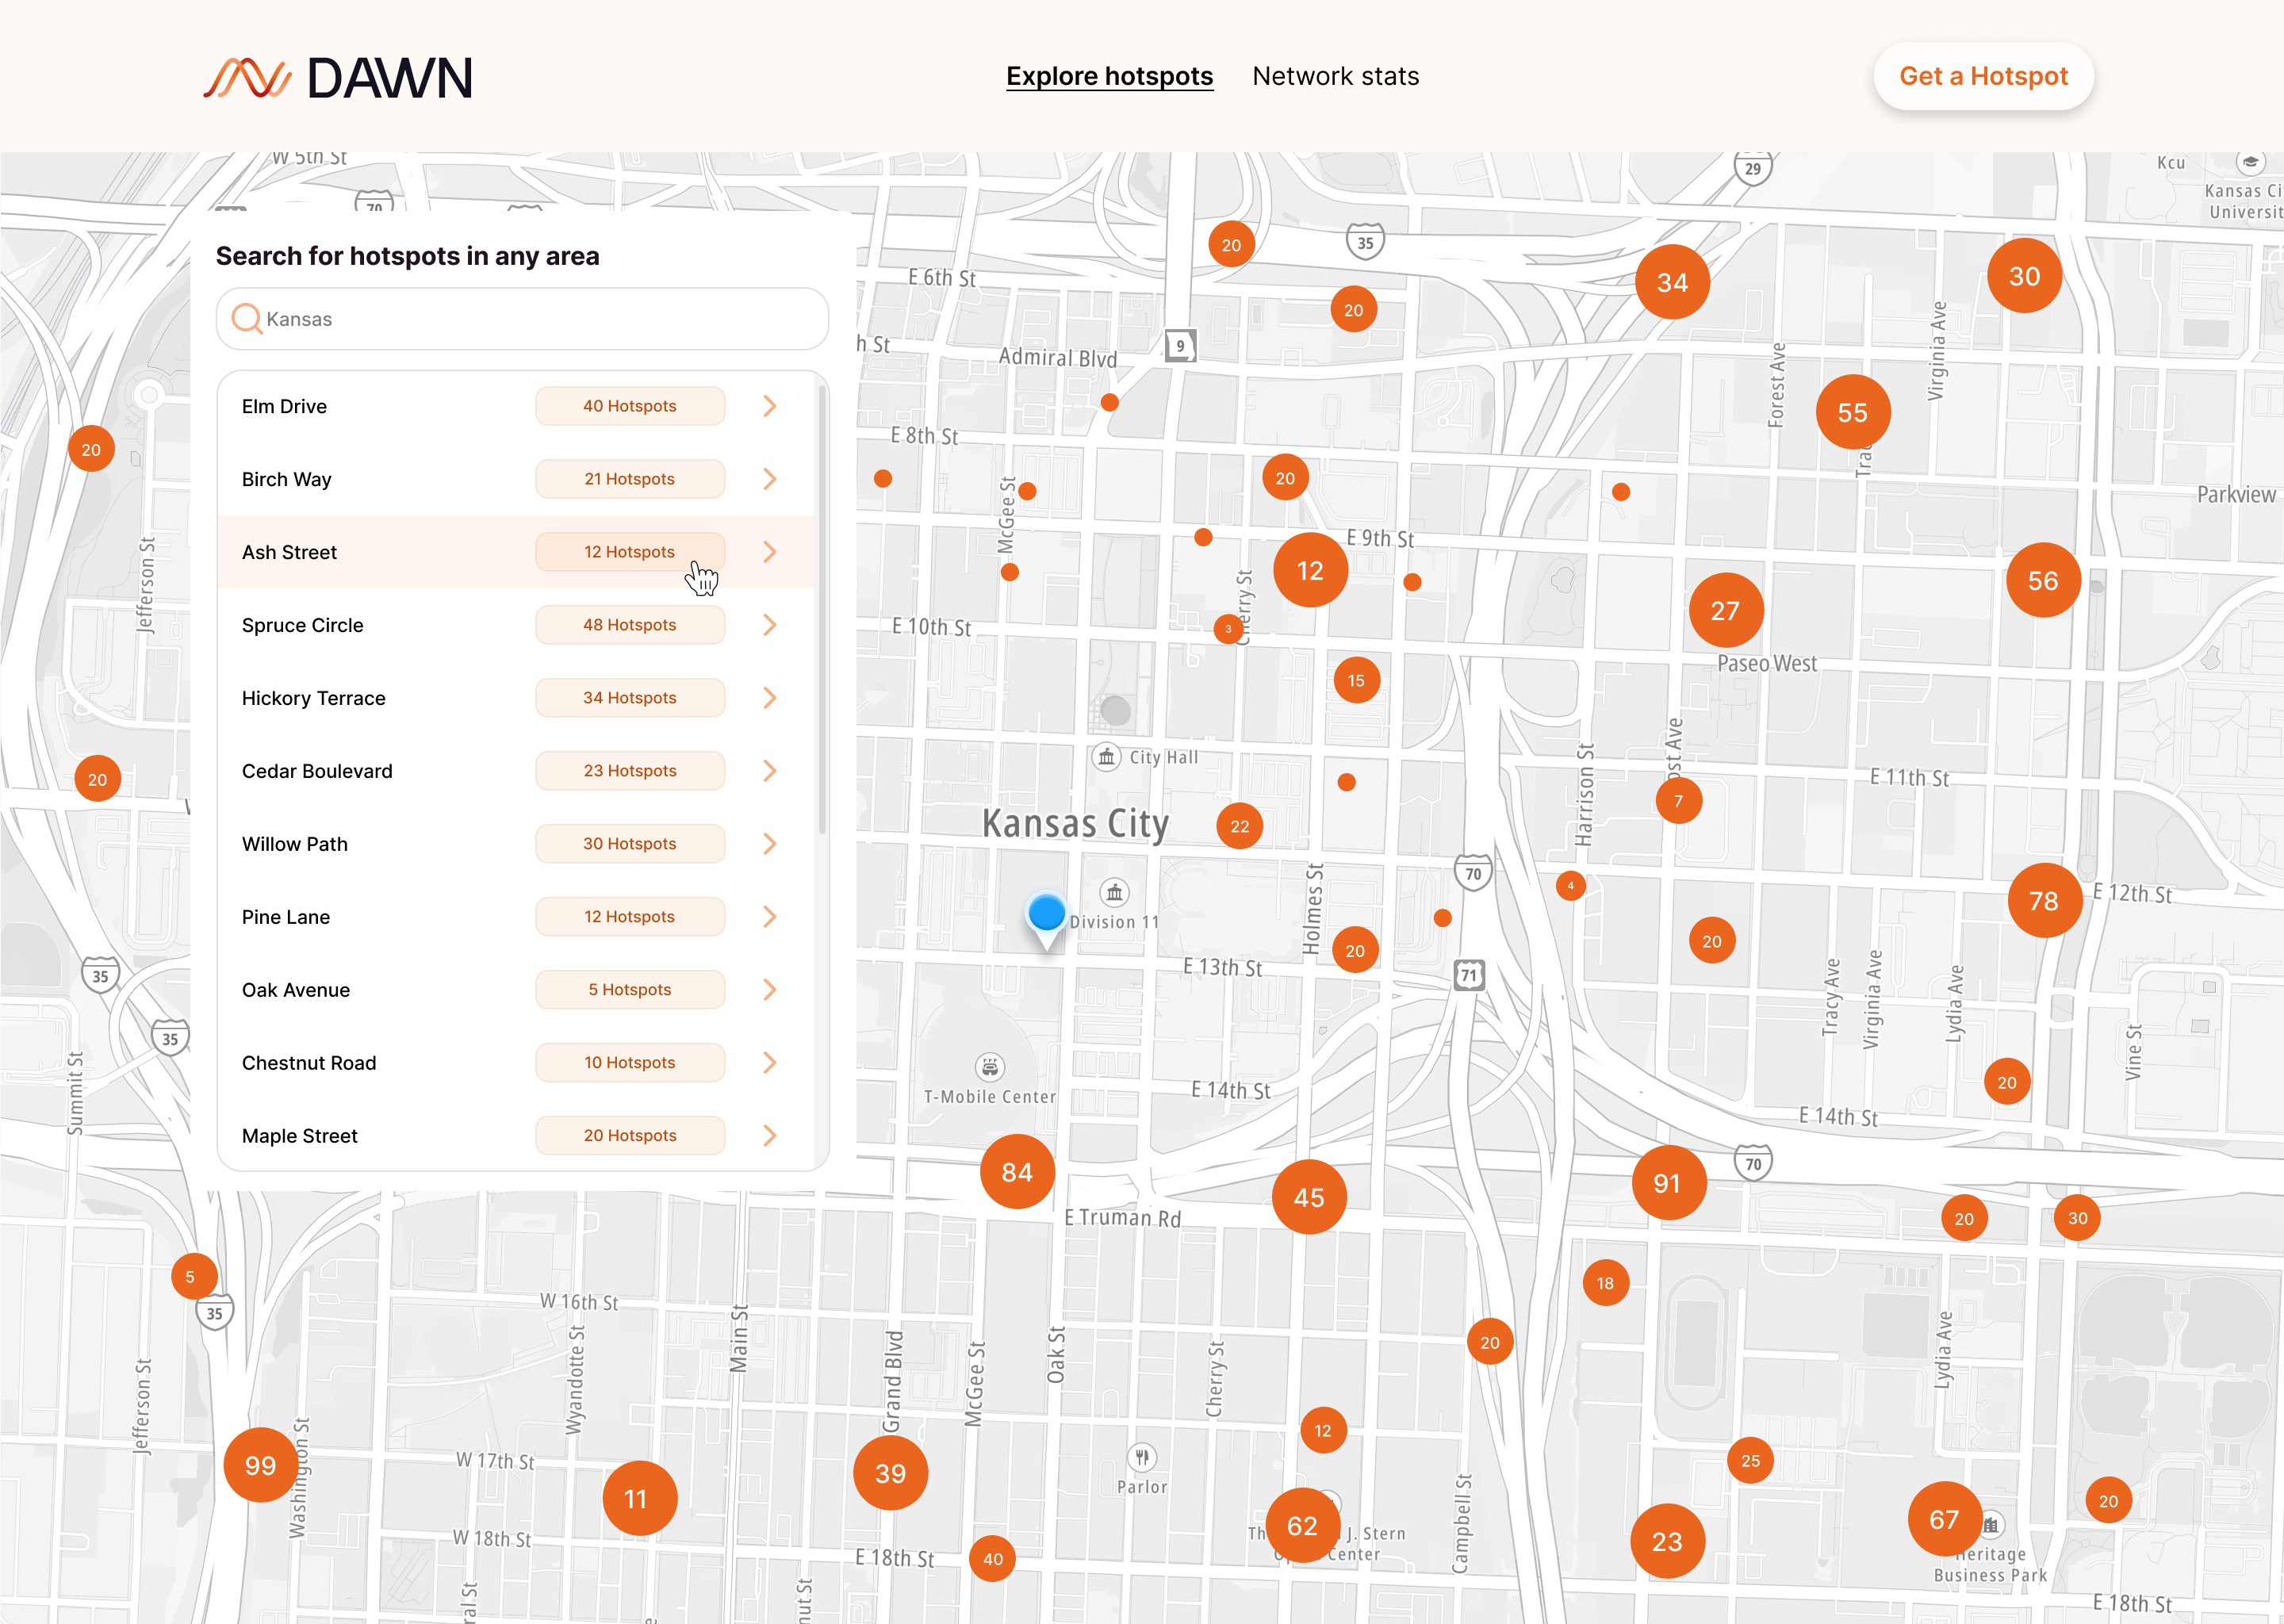Expand the Birch Way row chevron
2284x1624 pixels.
point(769,479)
